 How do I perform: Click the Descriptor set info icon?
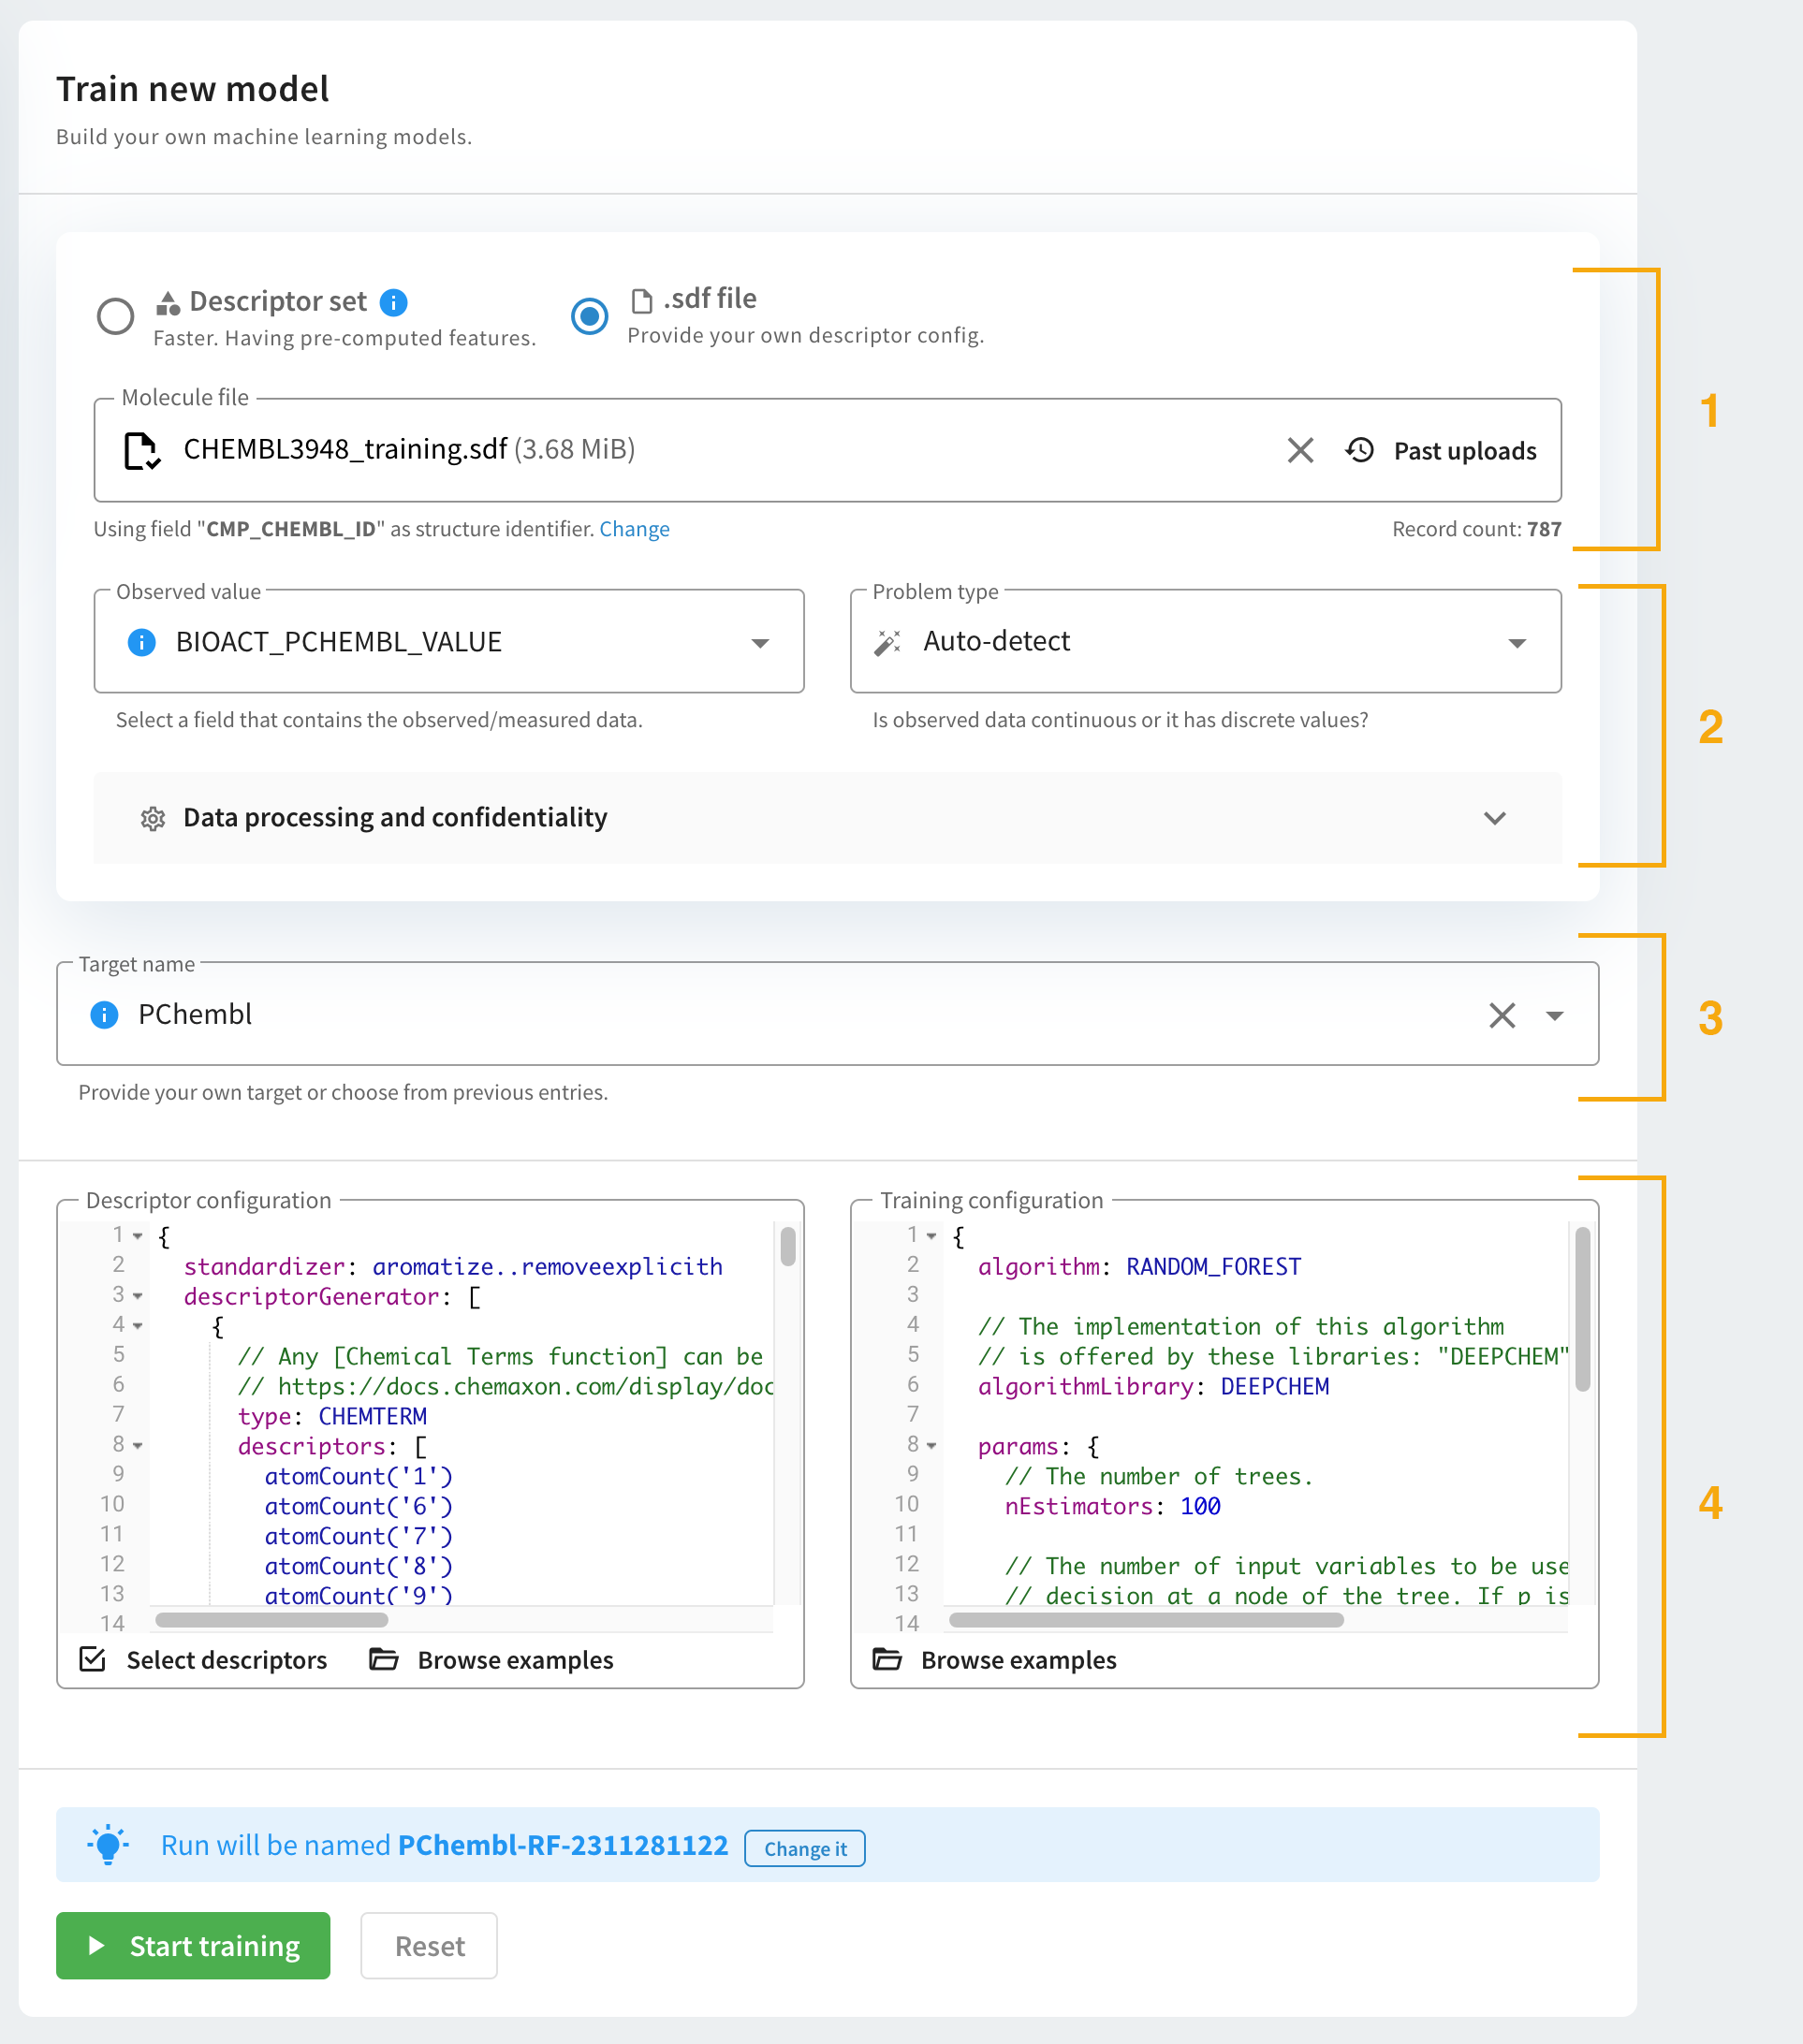[394, 302]
